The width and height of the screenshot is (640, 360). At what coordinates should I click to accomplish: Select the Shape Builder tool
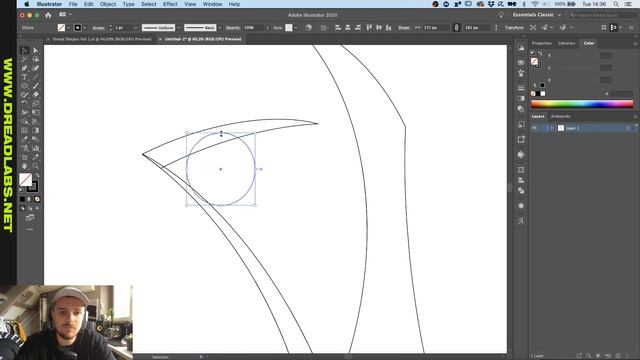point(24,122)
